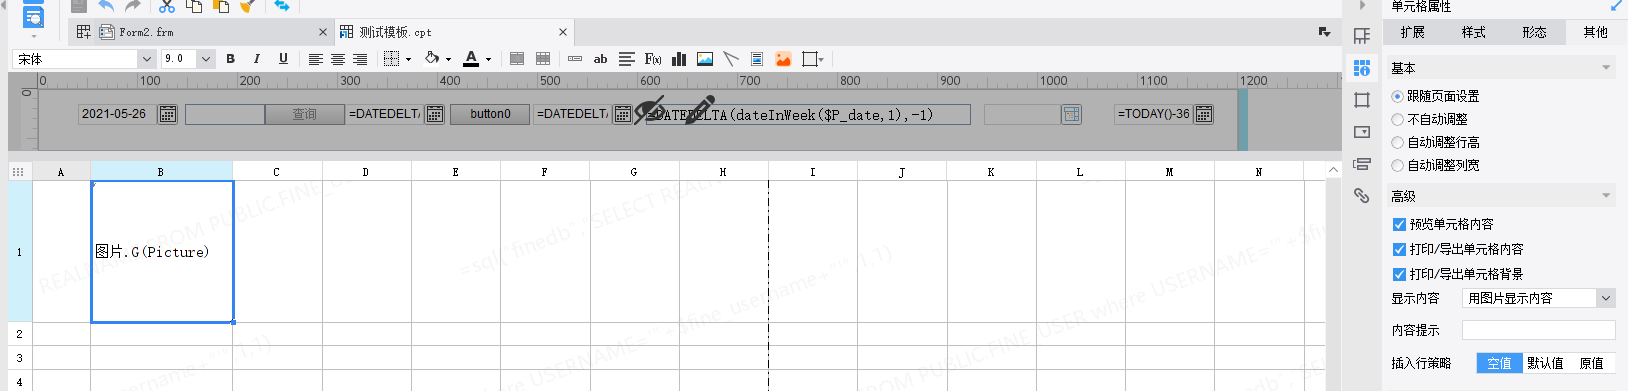The image size is (1628, 391).
Task: Open the hyperlink panel from the right sidebar
Action: [x=1361, y=195]
